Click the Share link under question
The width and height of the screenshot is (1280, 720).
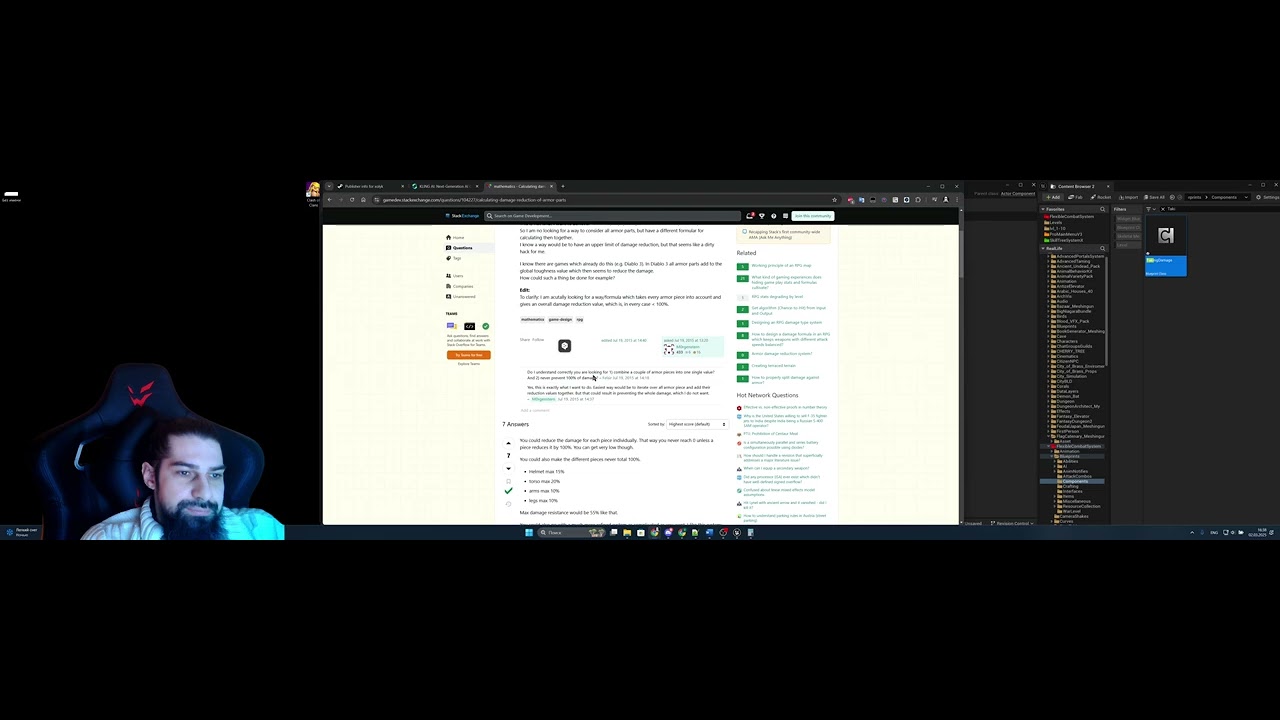tap(525, 340)
